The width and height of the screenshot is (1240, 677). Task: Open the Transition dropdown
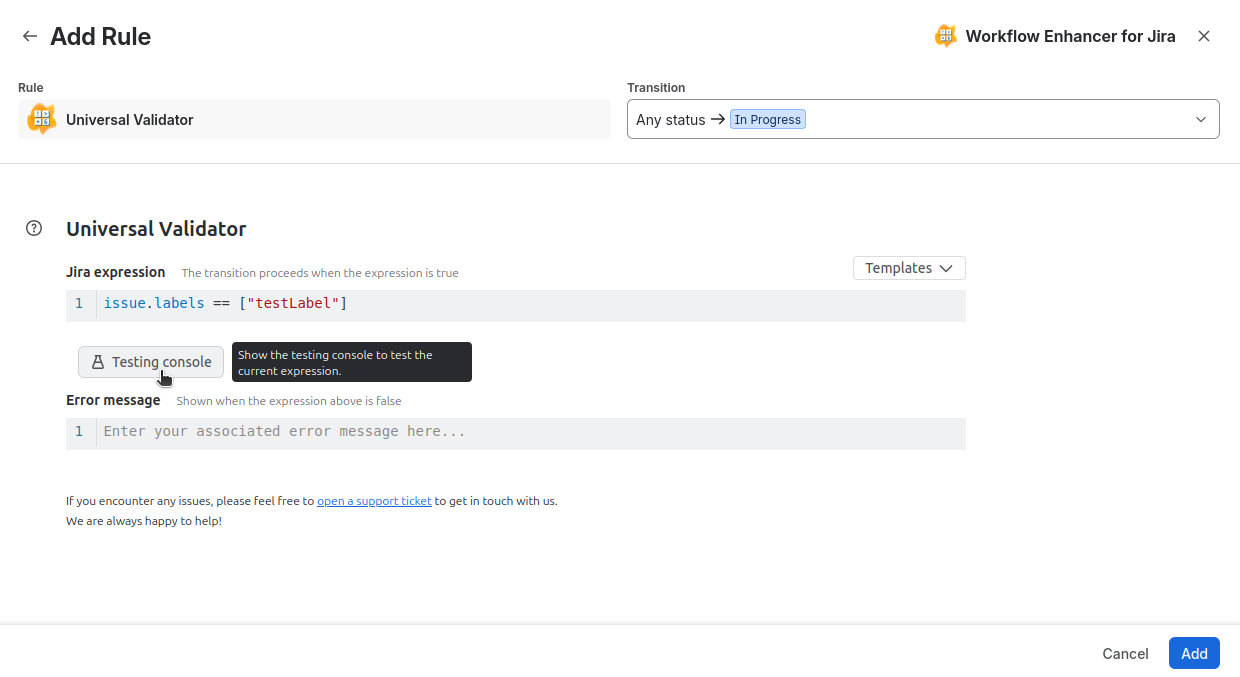(923, 119)
